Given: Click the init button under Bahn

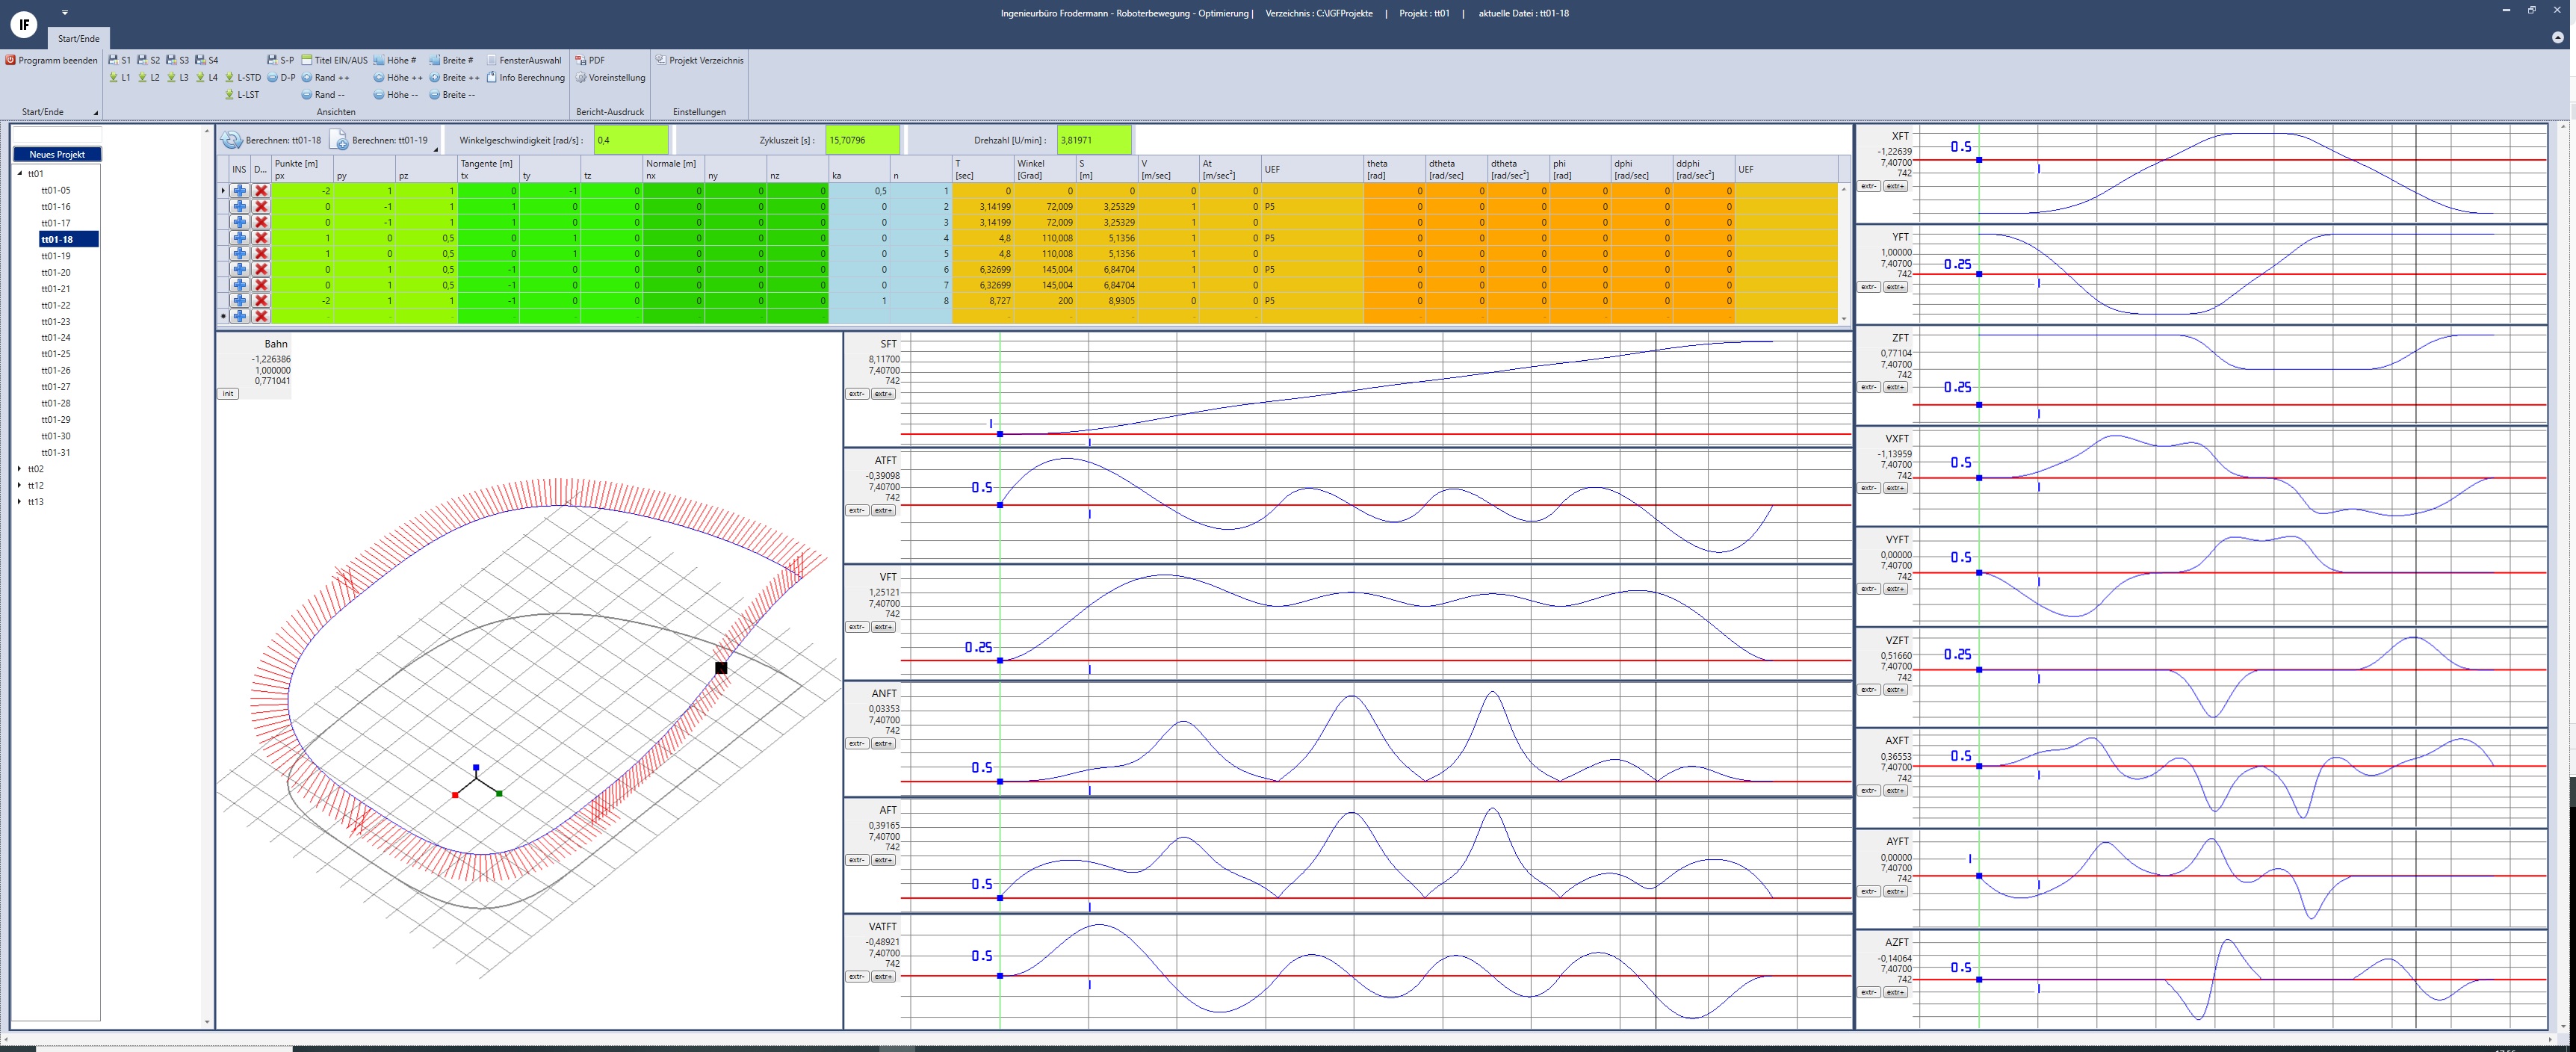Looking at the screenshot, I should [228, 394].
